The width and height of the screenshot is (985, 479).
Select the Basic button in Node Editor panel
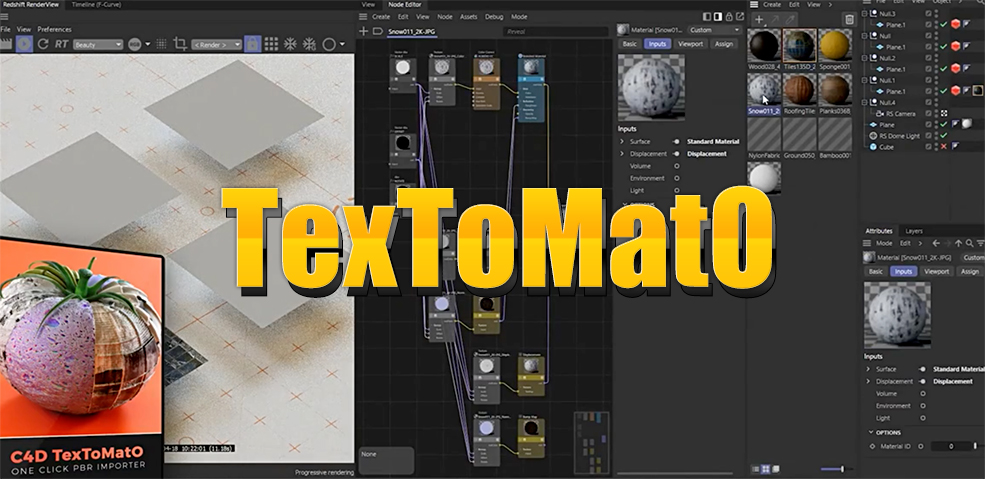point(629,44)
